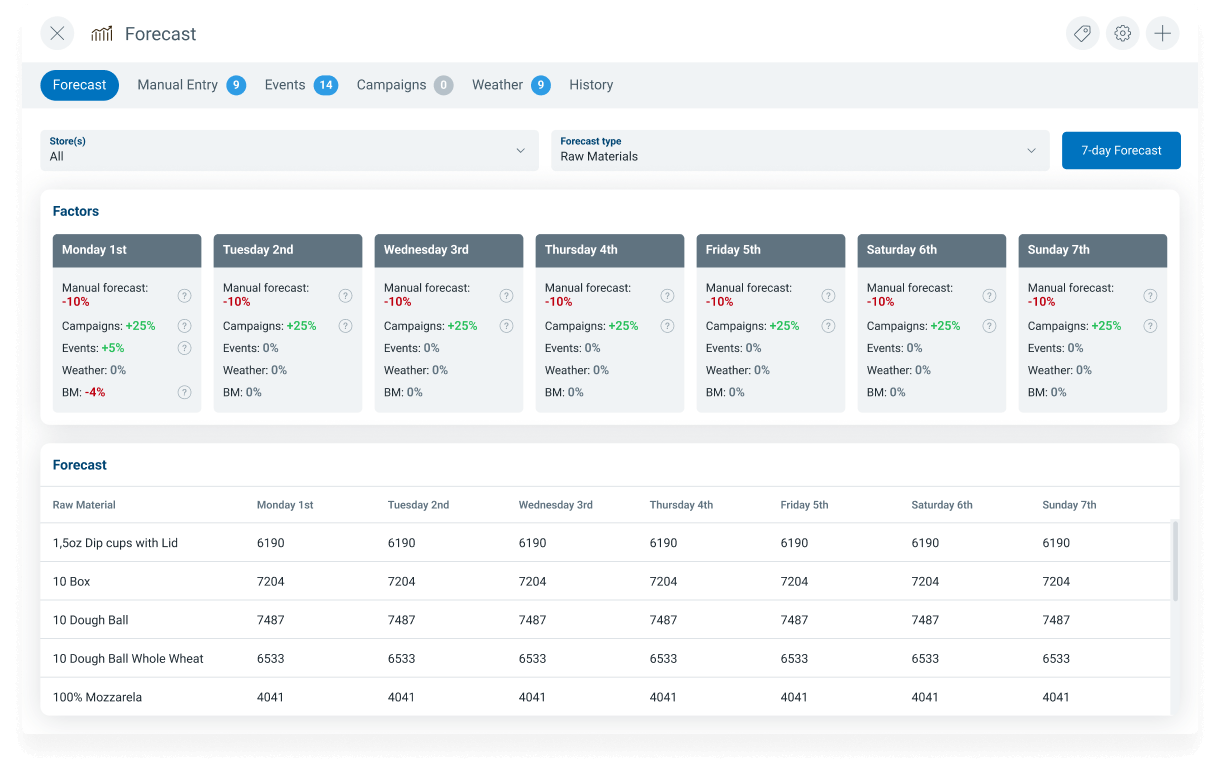Go to the Campaigns tab
This screenshot has height=774, width=1220.
point(405,85)
